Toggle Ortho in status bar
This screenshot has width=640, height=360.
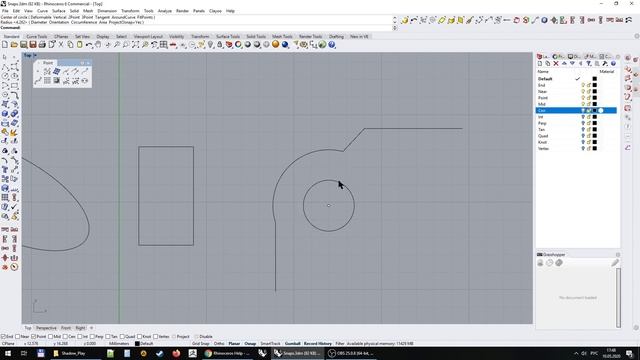pos(219,344)
